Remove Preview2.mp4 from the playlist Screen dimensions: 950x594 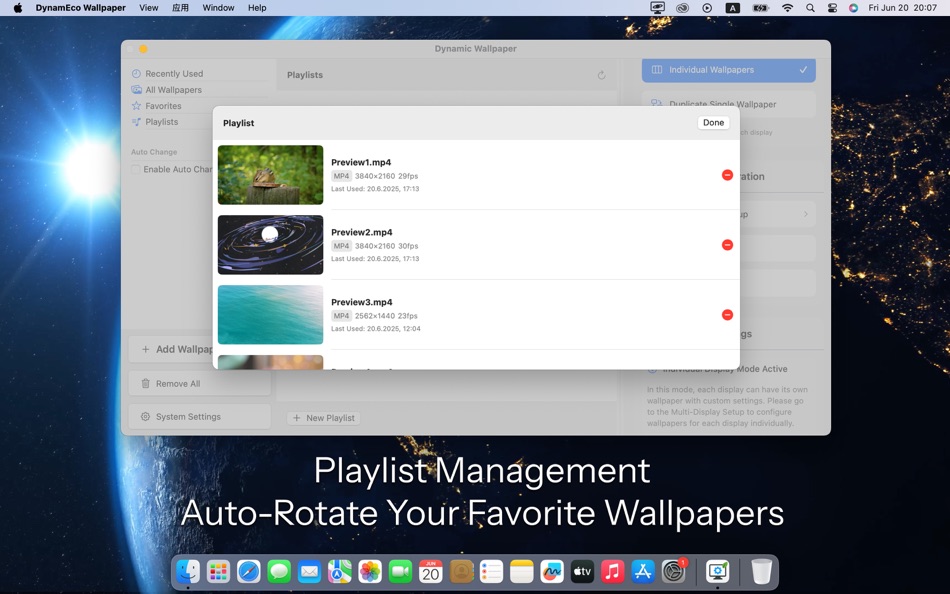coord(727,245)
